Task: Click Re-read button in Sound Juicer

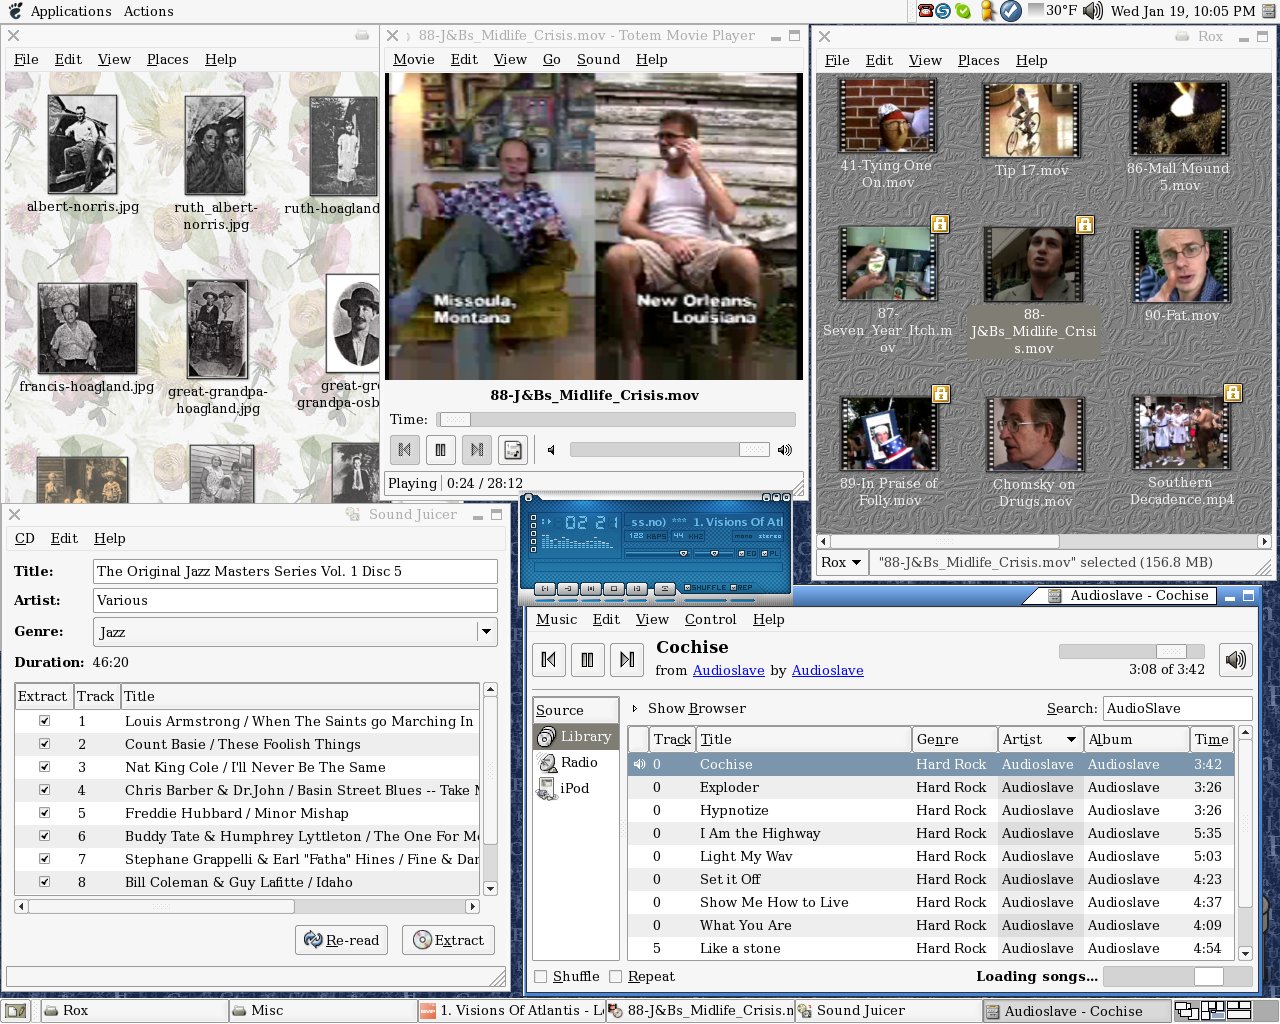Action: pos(341,940)
